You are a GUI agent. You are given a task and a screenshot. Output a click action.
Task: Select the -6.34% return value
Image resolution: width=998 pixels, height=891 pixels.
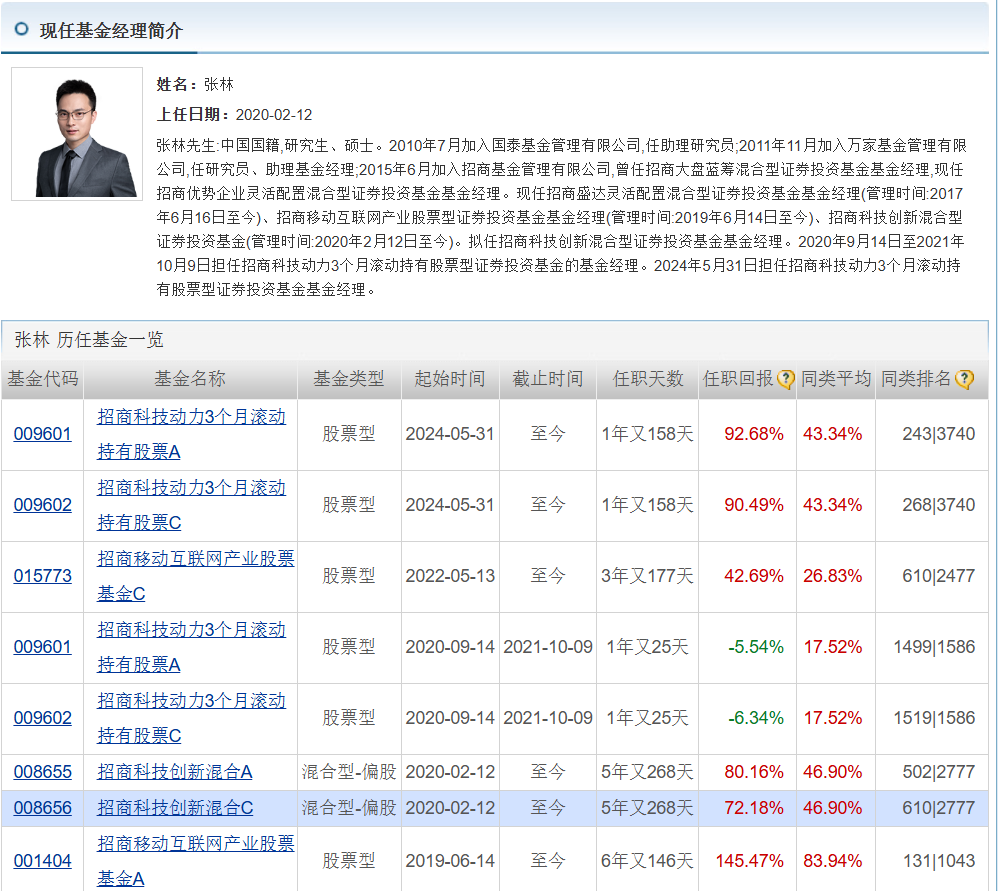tap(756, 719)
